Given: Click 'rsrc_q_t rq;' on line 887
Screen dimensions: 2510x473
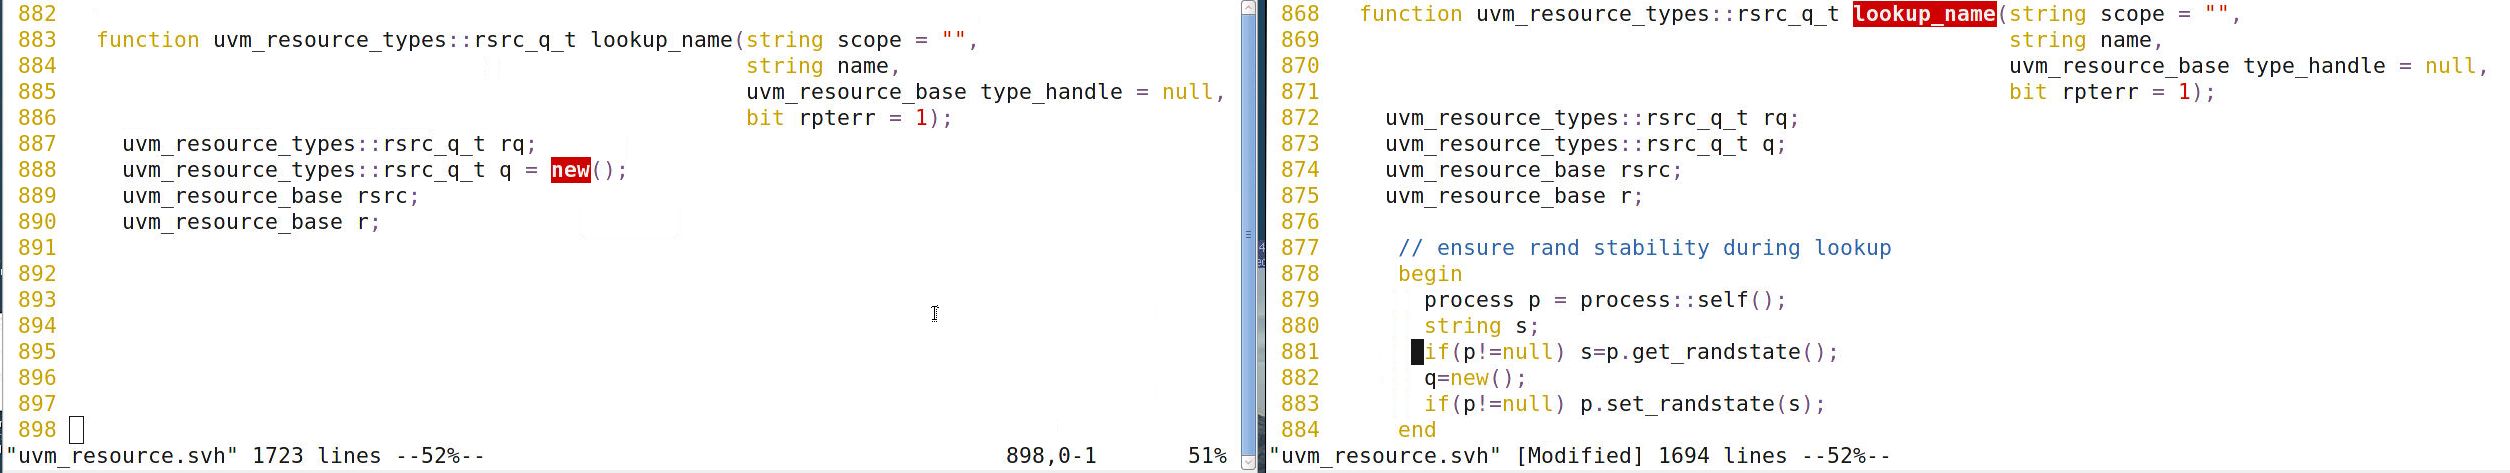Looking at the screenshot, I should pyautogui.click(x=460, y=144).
